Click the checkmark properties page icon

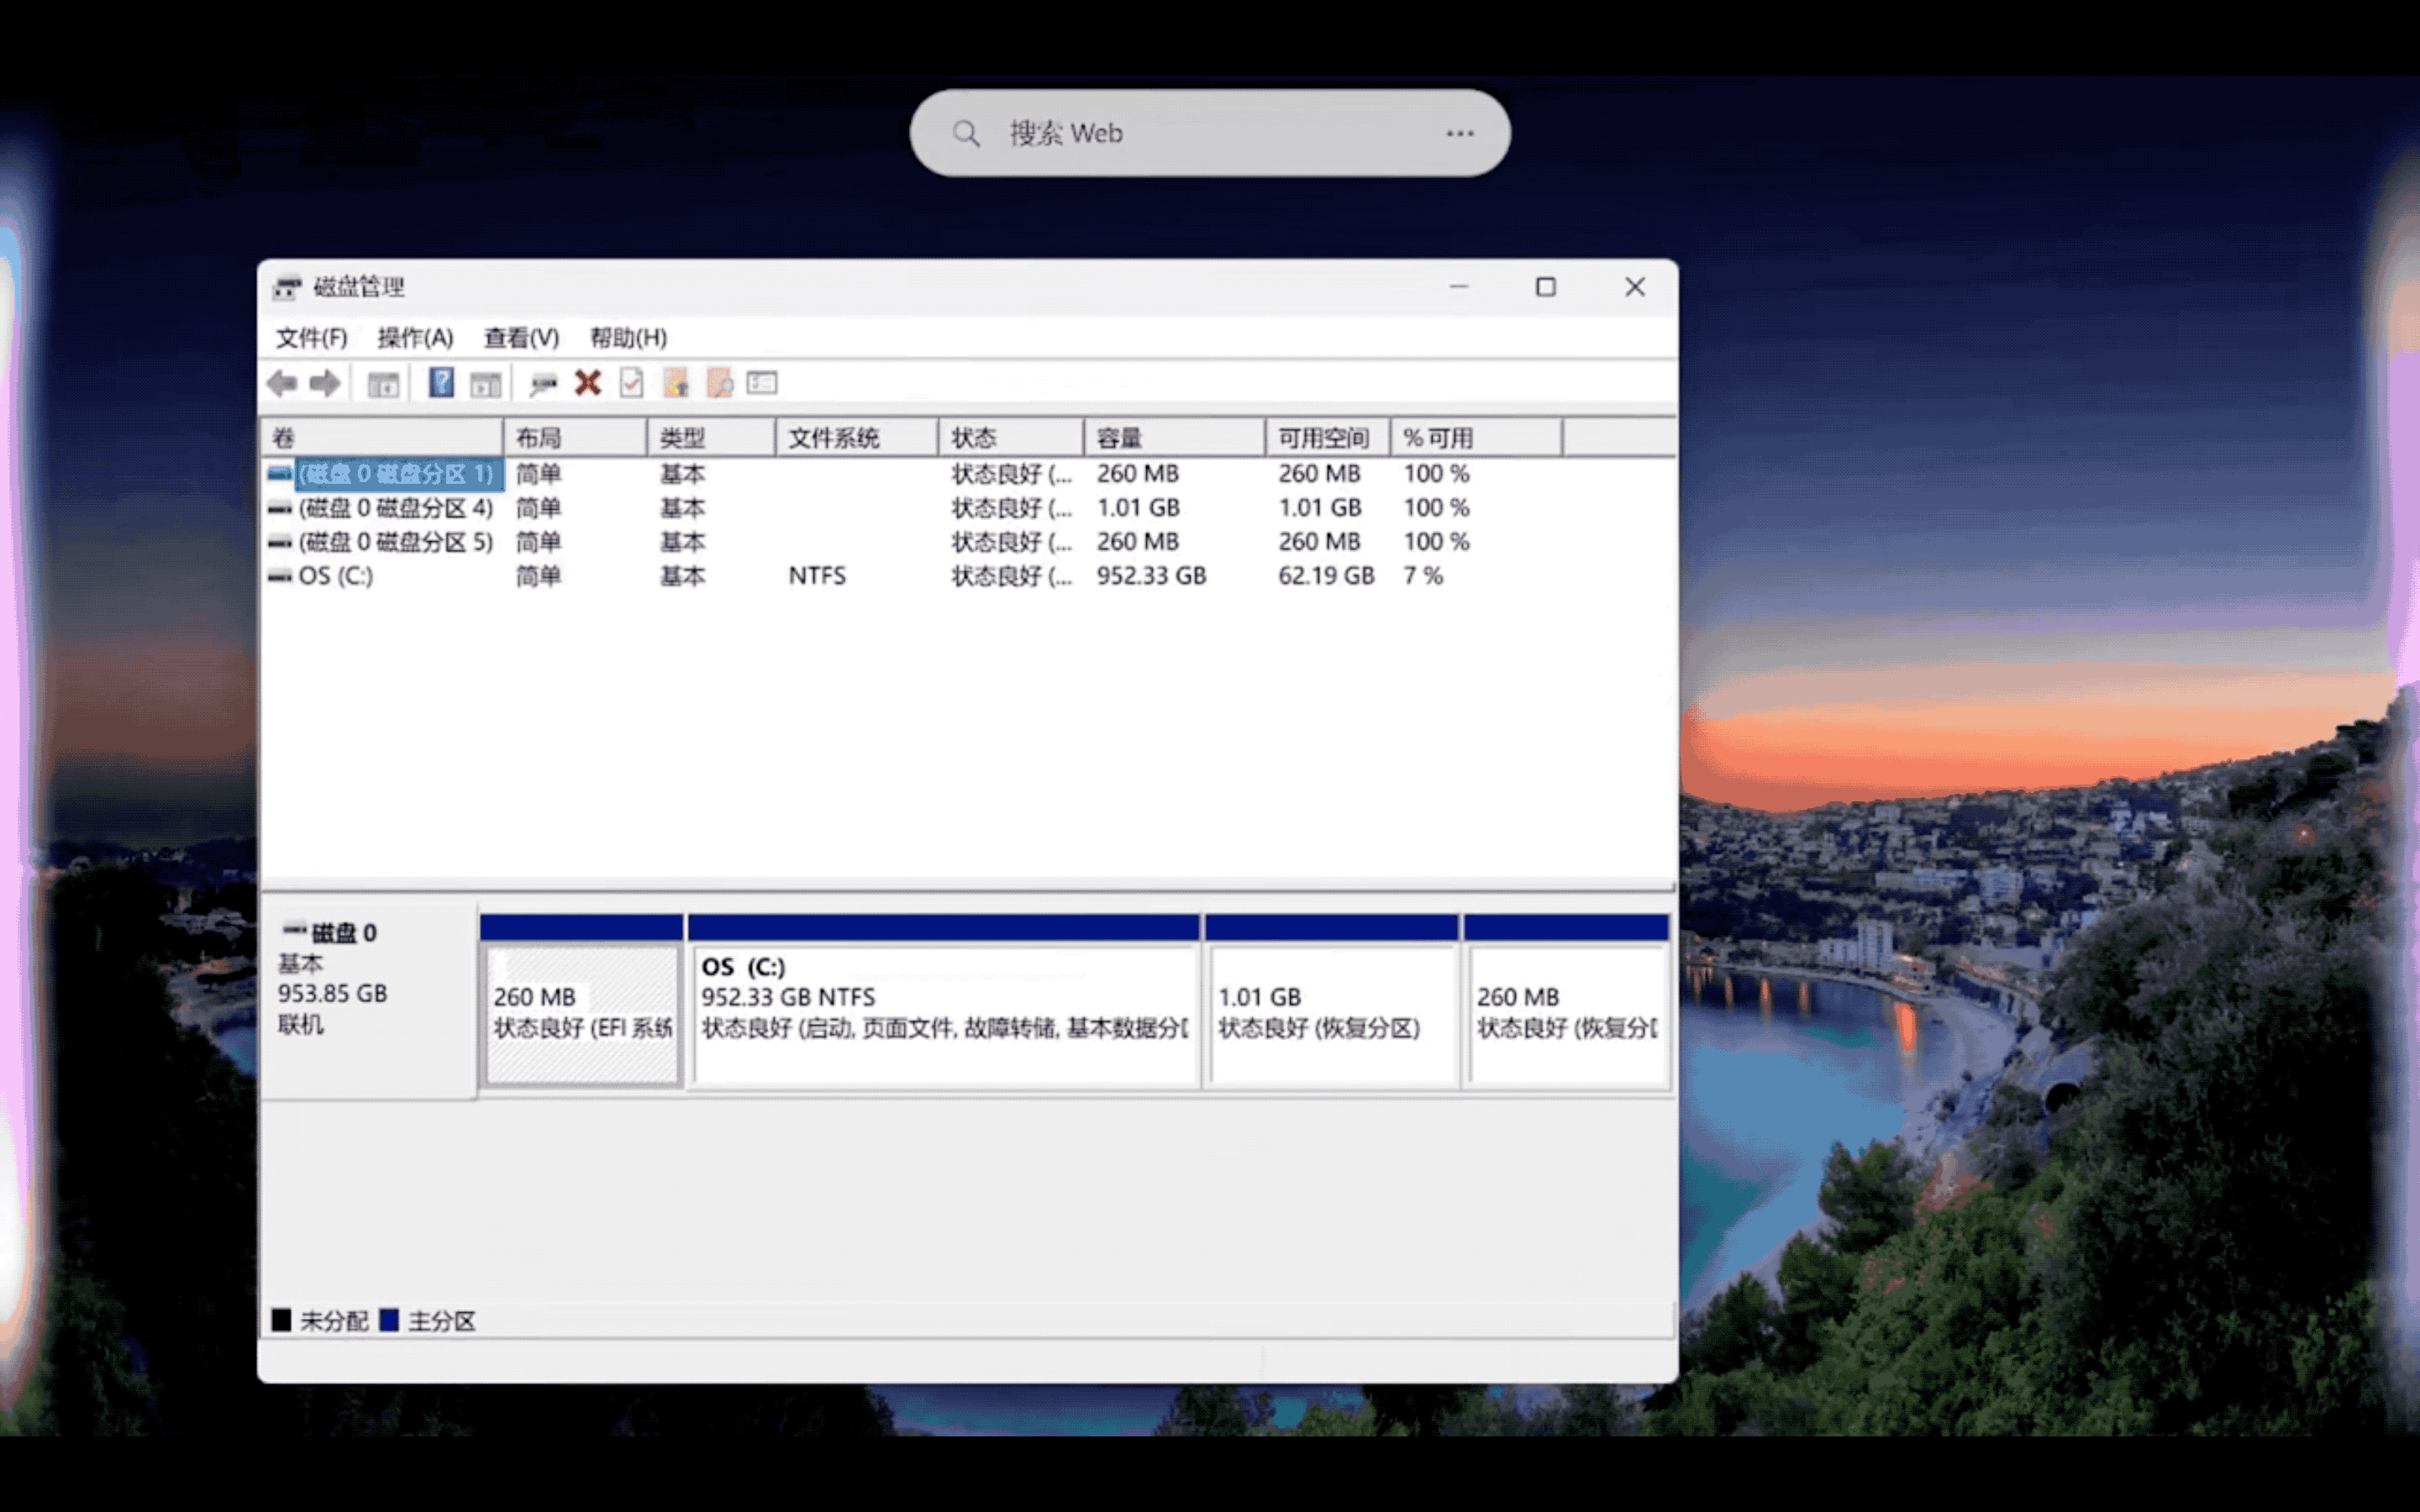tap(631, 383)
